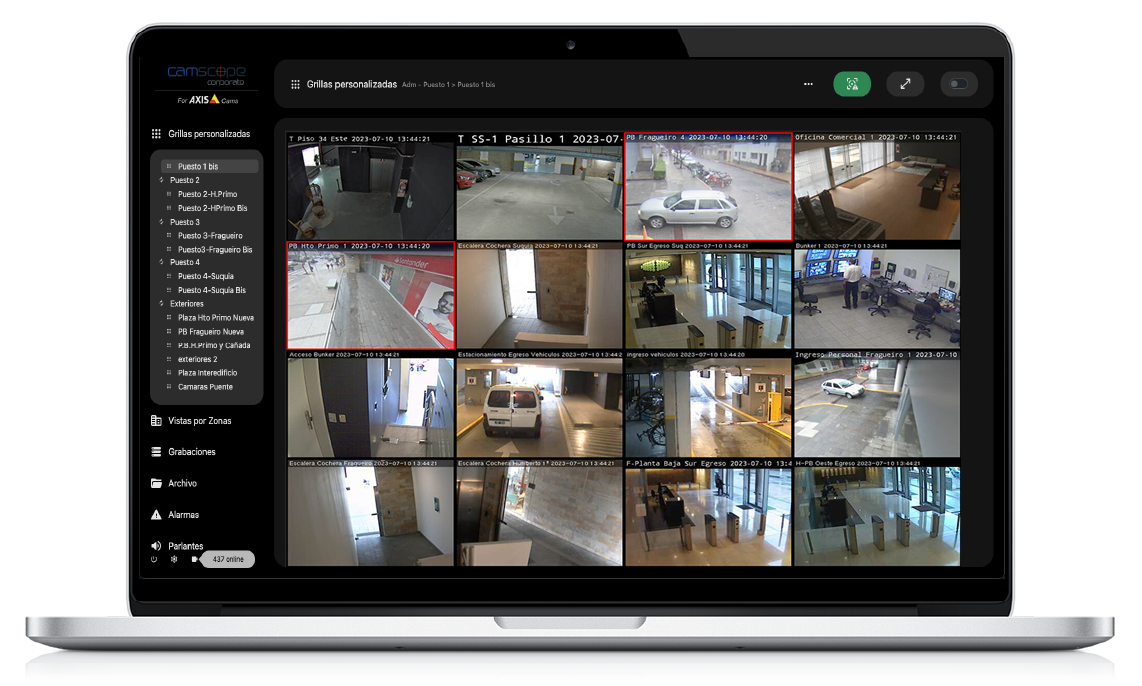Click the camera icon beside 437 online
The height and width of the screenshot is (686, 1142).
click(x=194, y=559)
